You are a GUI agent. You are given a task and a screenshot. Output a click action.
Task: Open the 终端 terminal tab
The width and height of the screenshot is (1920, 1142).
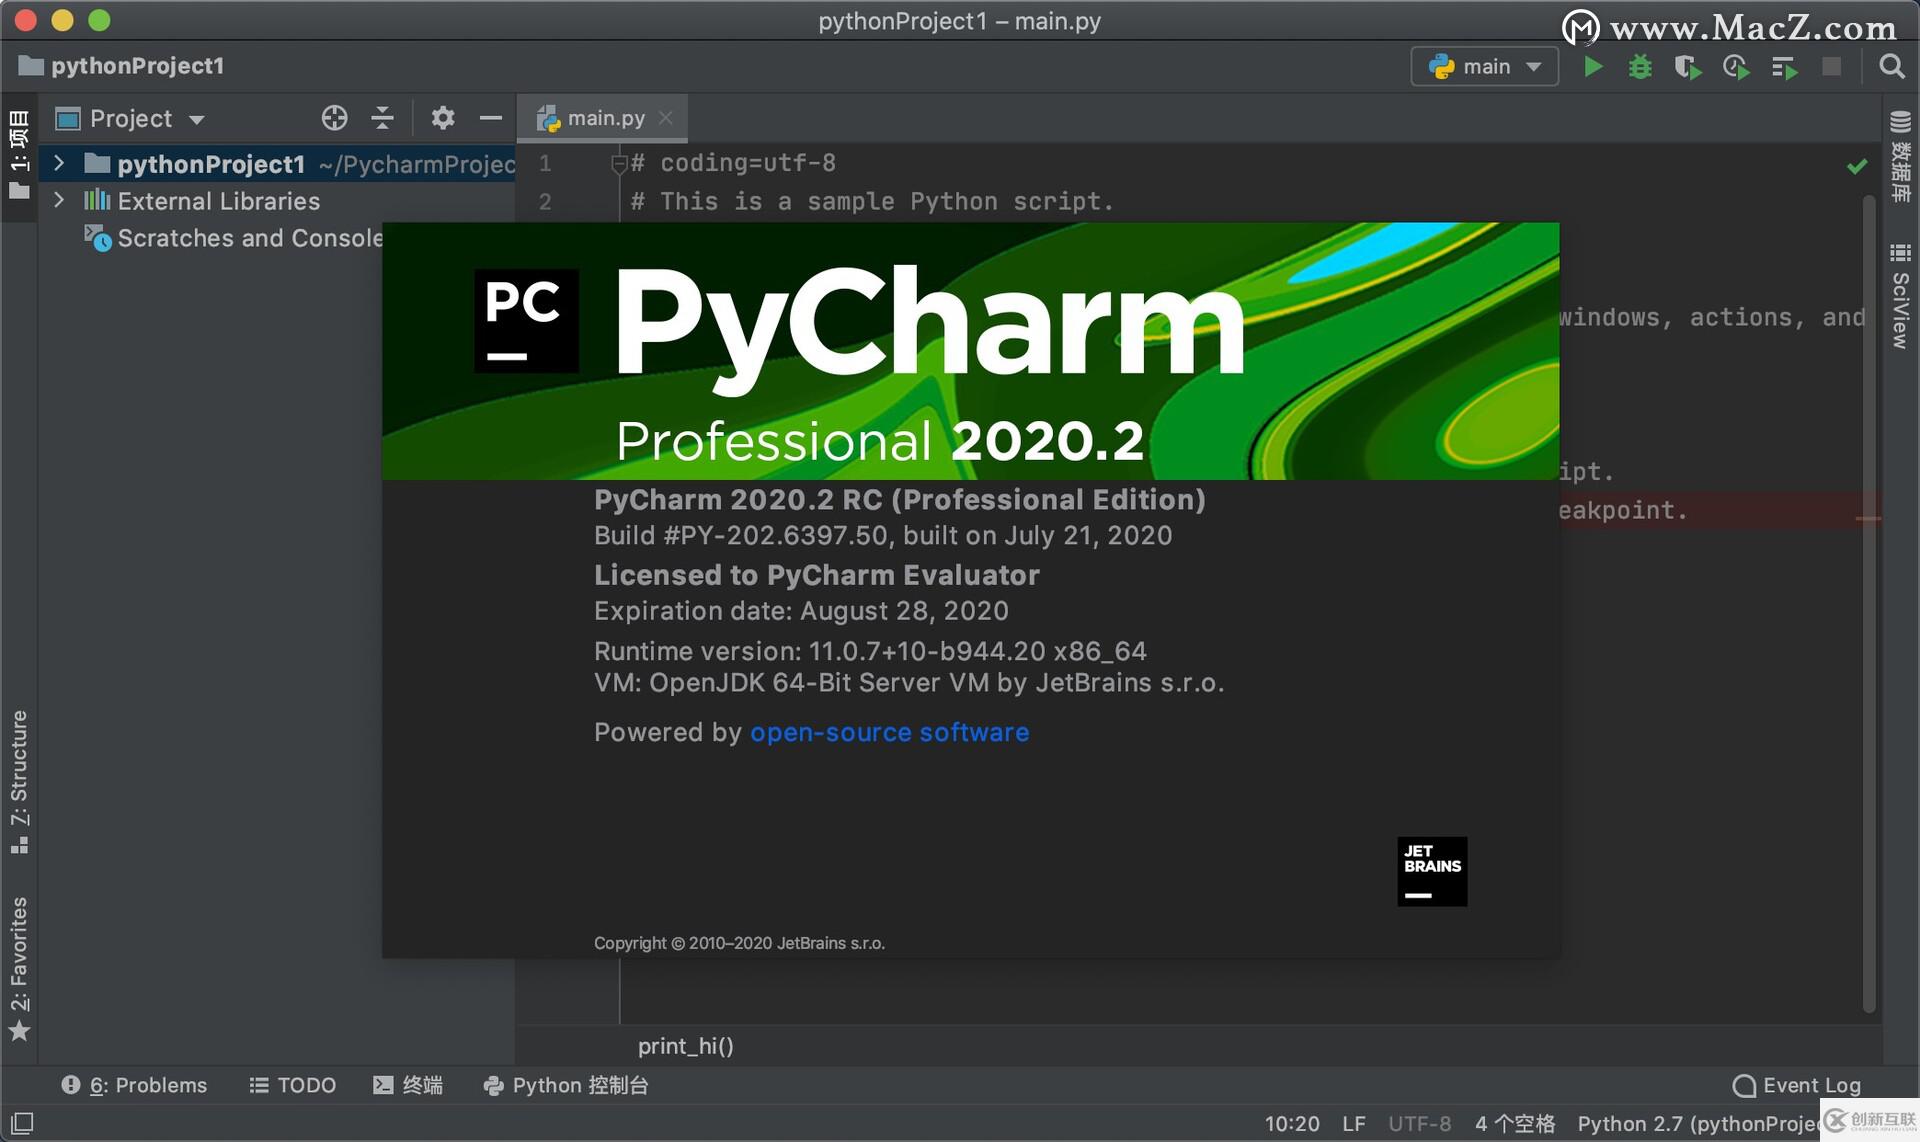coord(408,1085)
